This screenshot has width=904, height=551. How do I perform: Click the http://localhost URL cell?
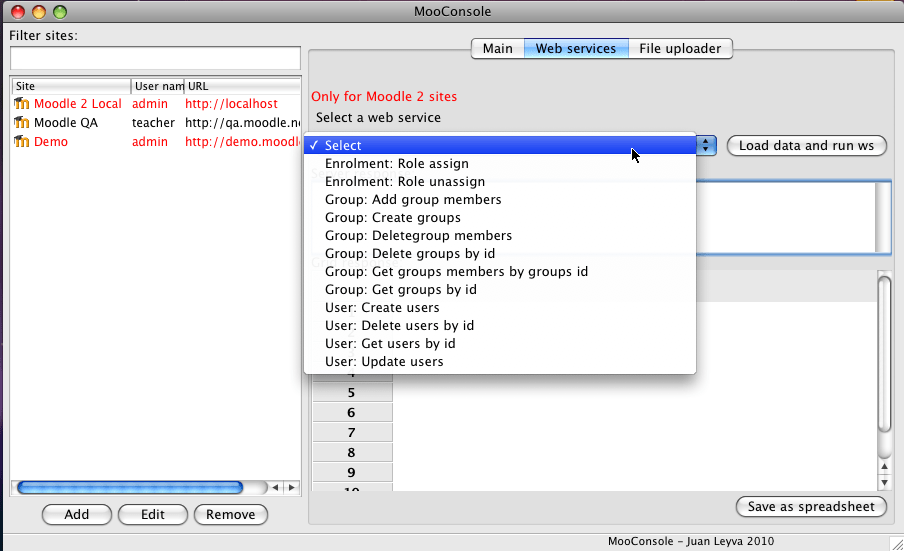coord(231,104)
